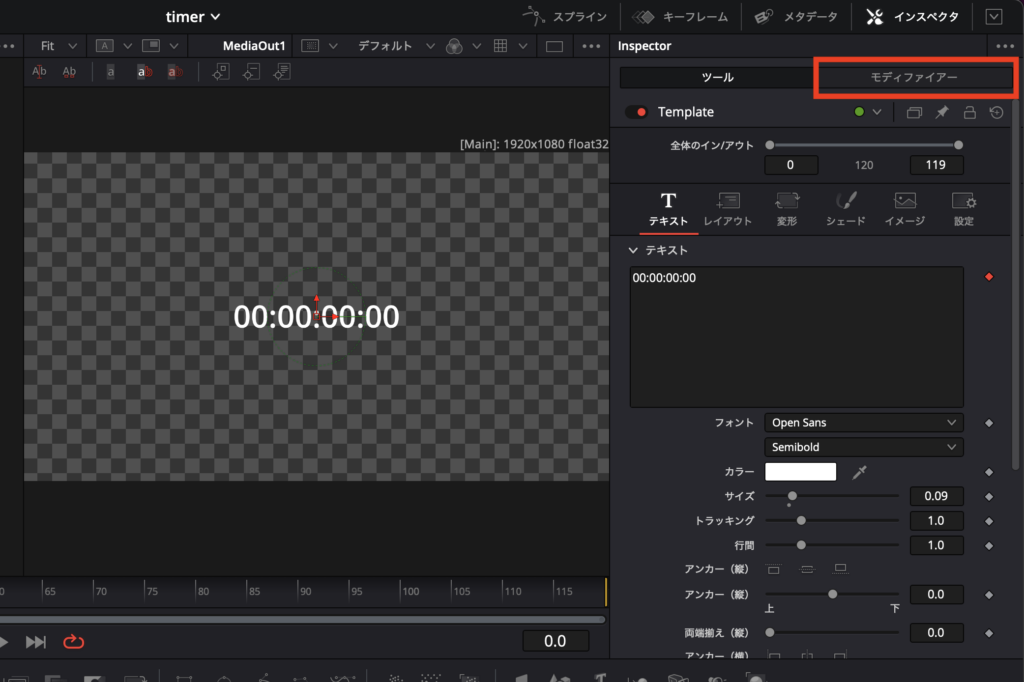Image resolution: width=1024 pixels, height=682 pixels.
Task: Open the timer composition title menu
Action: coord(193,17)
